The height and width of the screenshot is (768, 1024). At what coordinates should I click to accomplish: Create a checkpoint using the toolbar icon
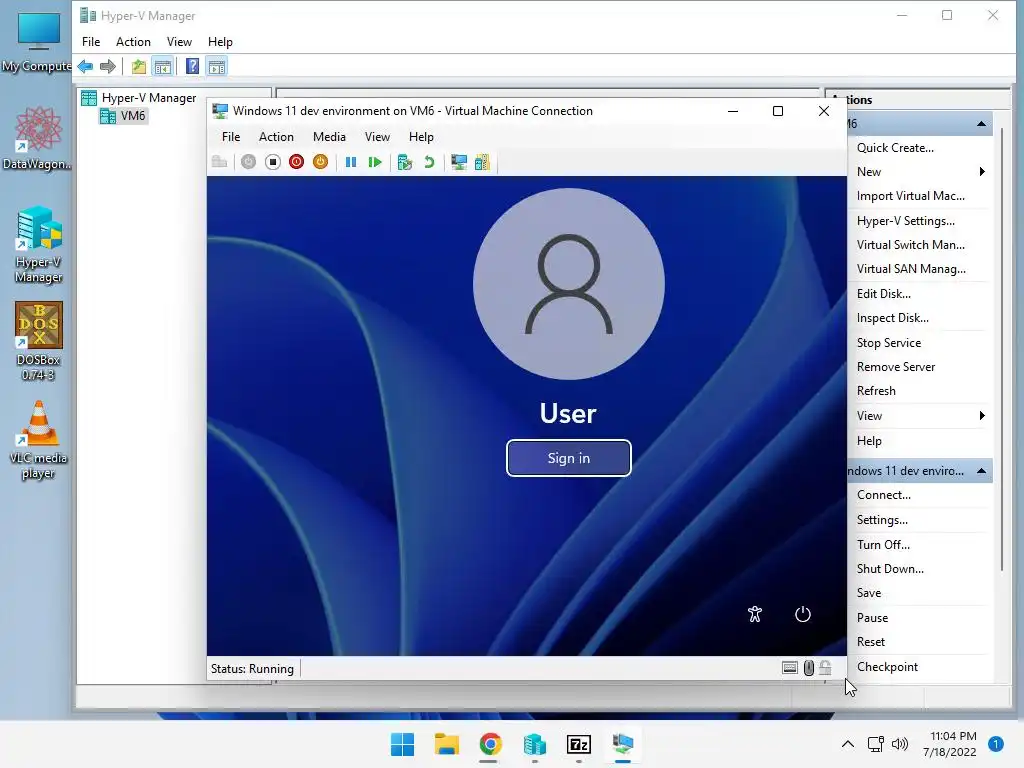point(405,162)
